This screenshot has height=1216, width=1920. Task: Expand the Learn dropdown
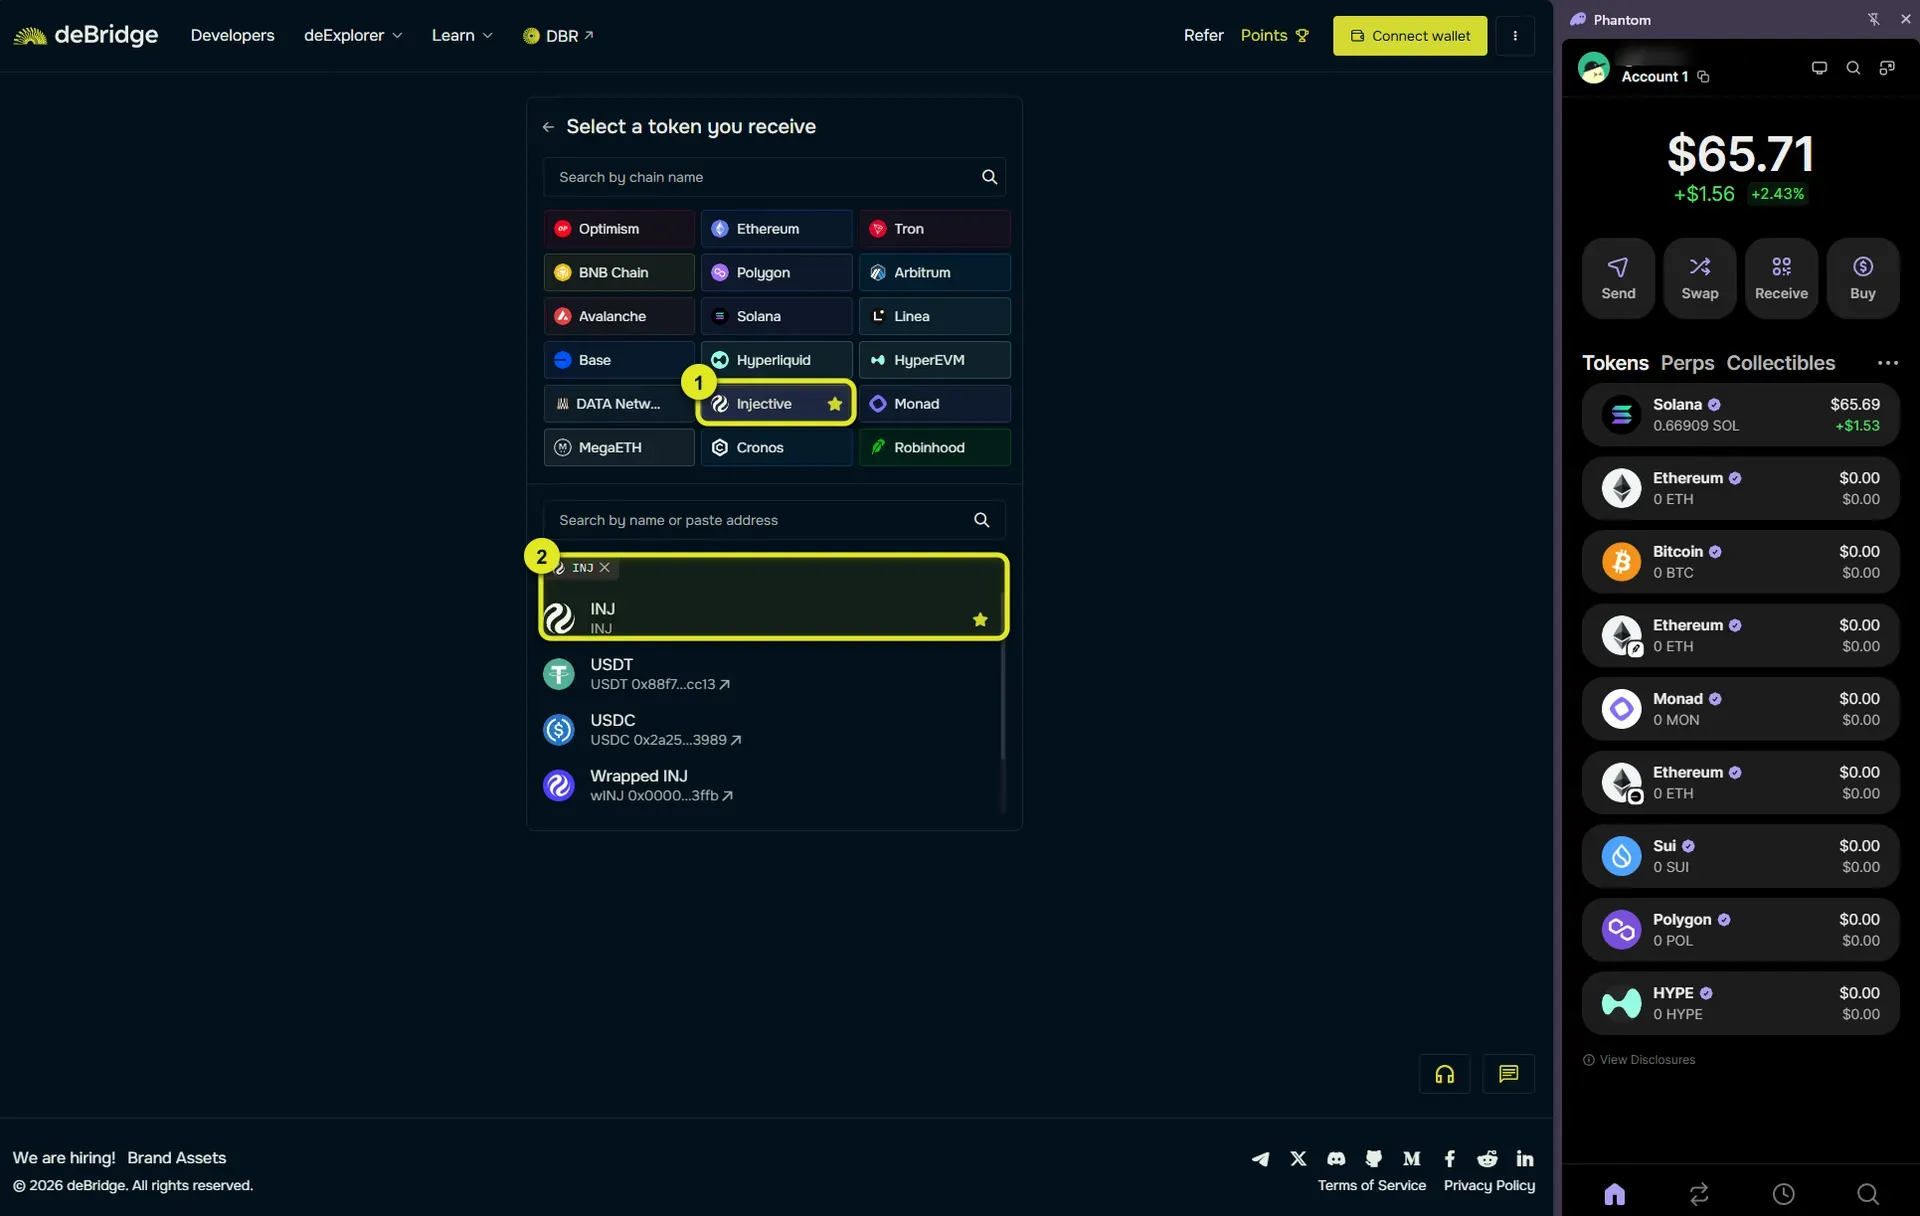(x=462, y=35)
